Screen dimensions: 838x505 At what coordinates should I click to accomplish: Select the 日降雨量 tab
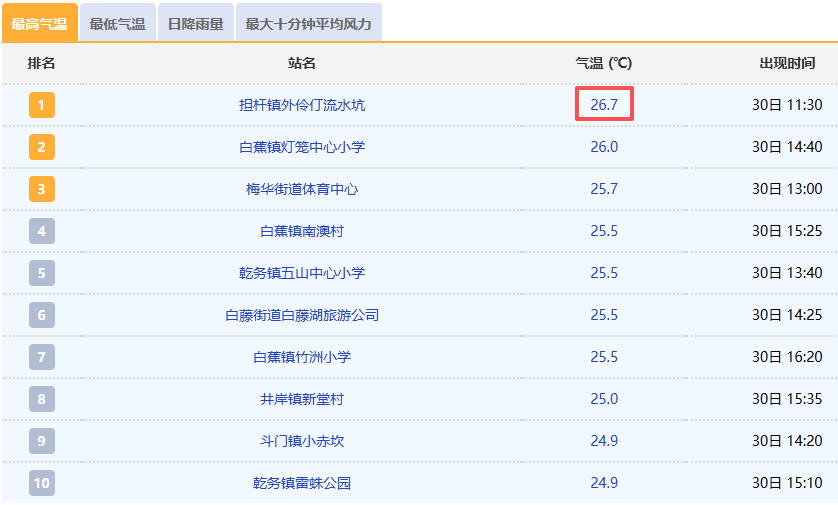[196, 24]
